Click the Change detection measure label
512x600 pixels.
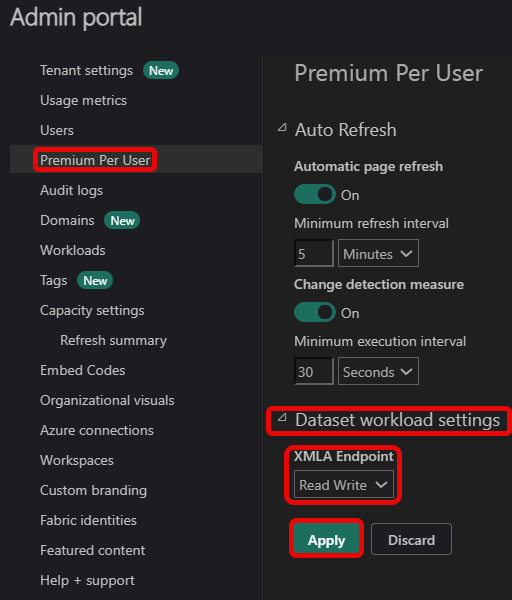point(379,284)
